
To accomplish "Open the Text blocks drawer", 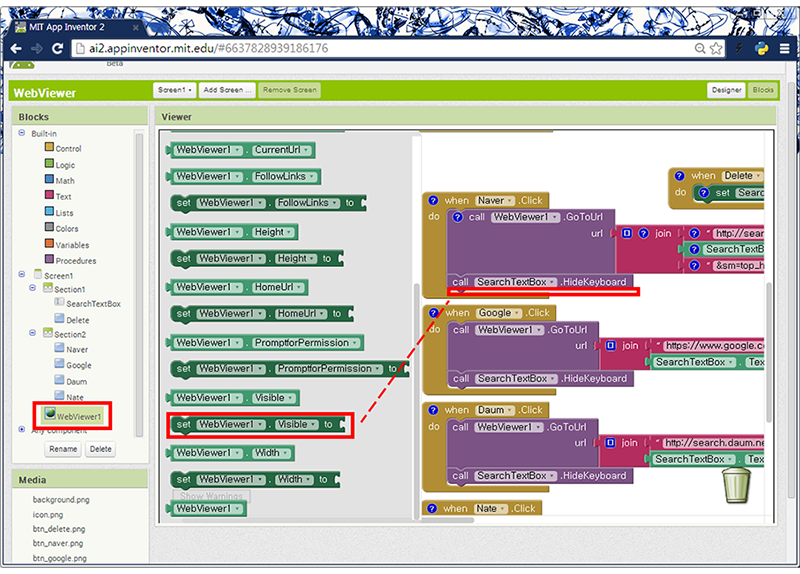I will 58,196.
